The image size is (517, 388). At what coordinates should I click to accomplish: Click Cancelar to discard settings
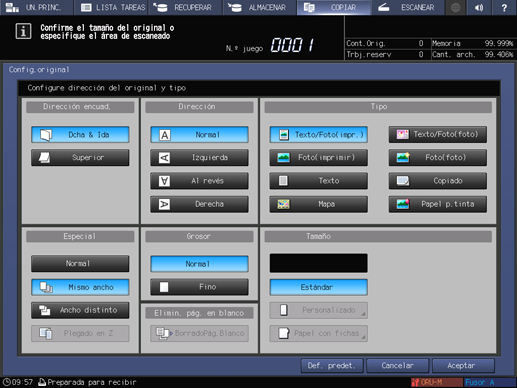pyautogui.click(x=398, y=366)
